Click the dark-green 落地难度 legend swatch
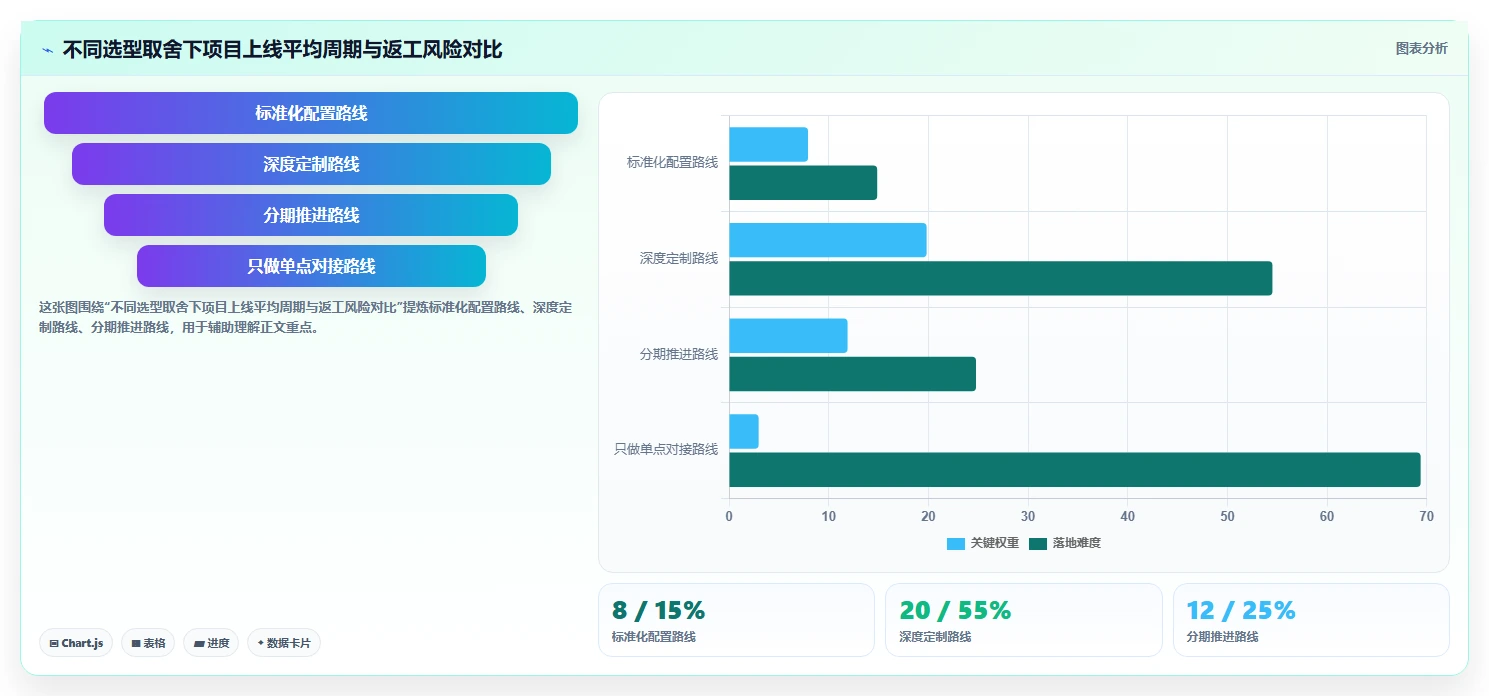 1038,543
